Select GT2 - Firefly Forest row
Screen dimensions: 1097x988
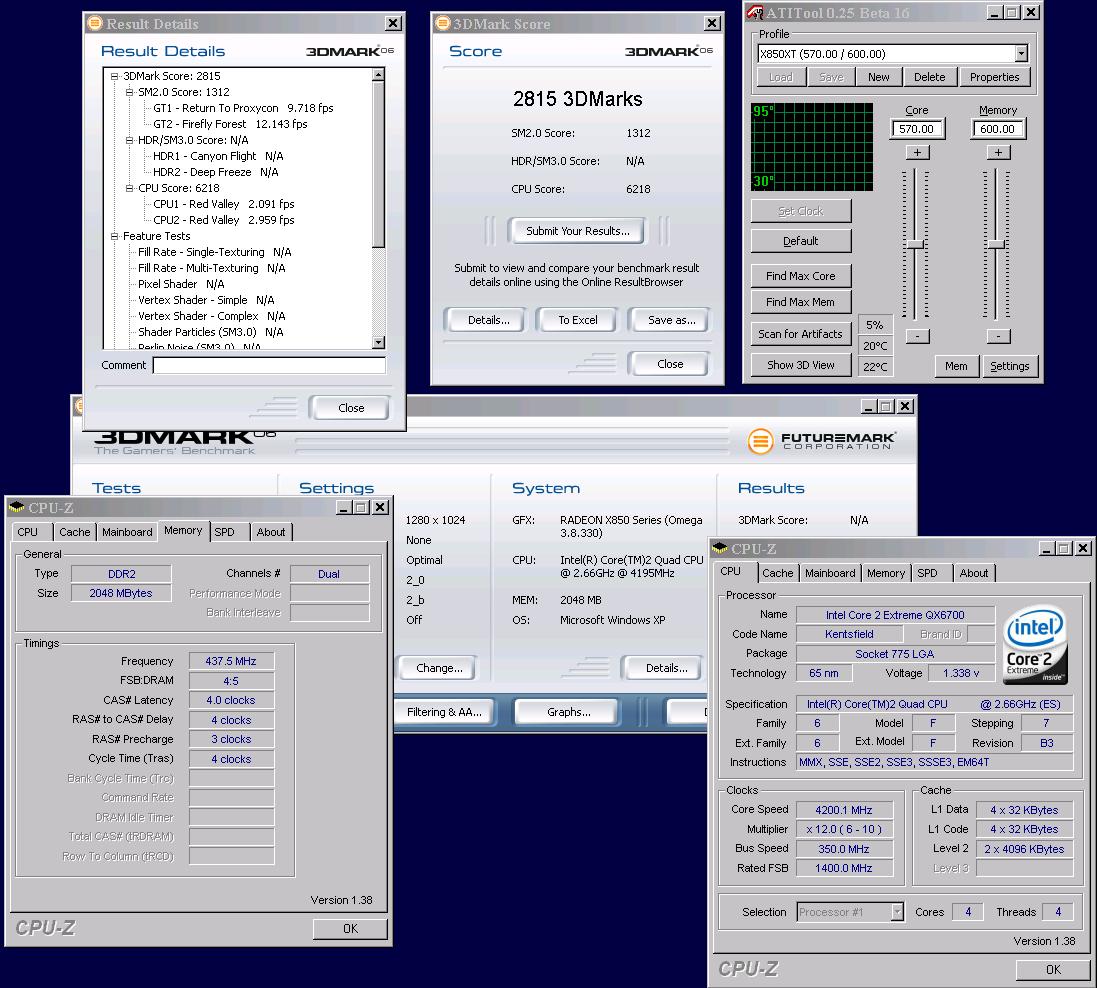(x=230, y=124)
